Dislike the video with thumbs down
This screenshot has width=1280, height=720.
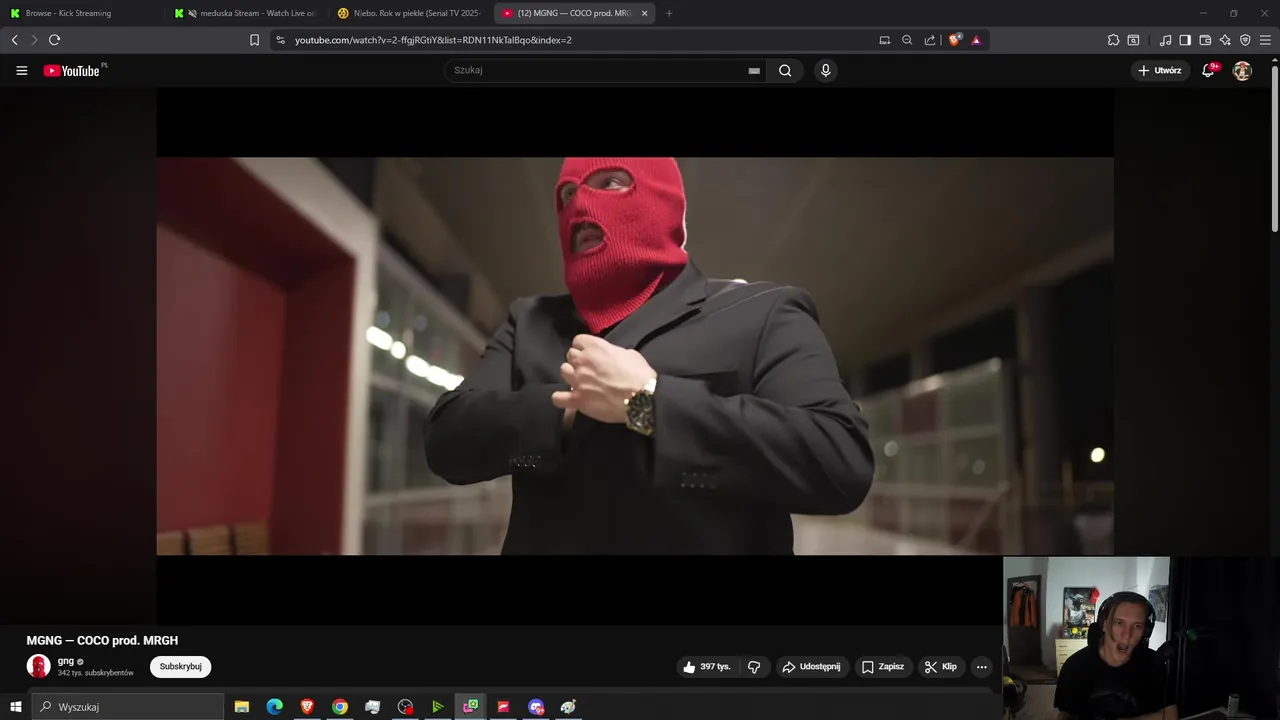click(754, 667)
